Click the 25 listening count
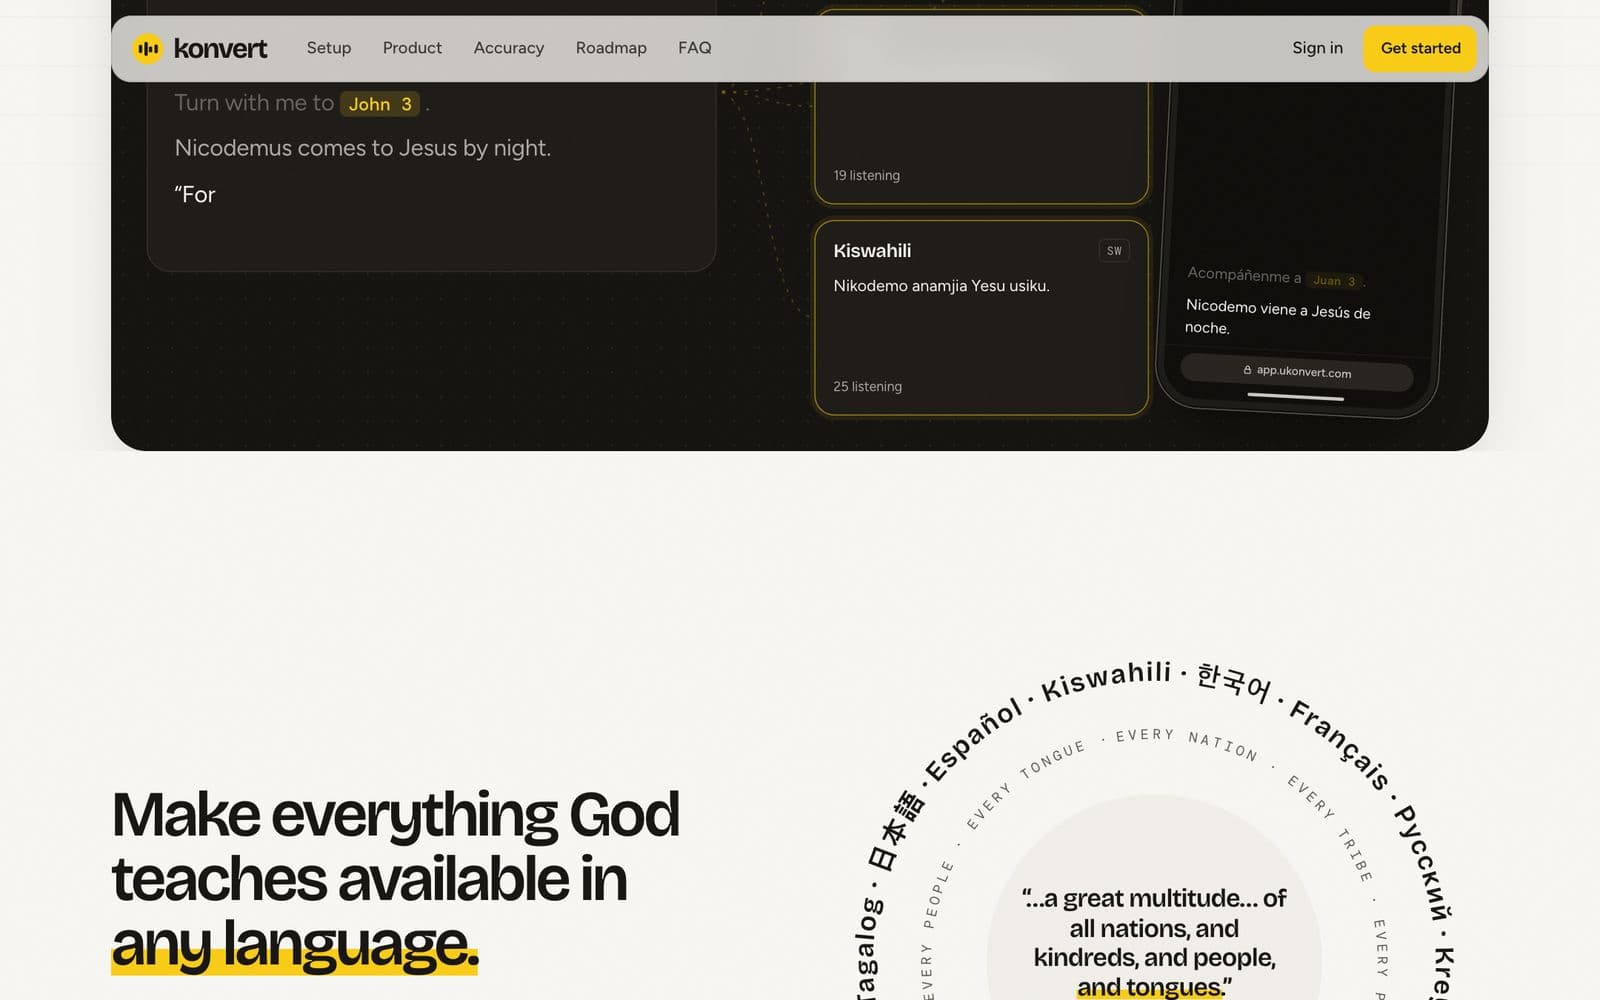 click(x=867, y=386)
